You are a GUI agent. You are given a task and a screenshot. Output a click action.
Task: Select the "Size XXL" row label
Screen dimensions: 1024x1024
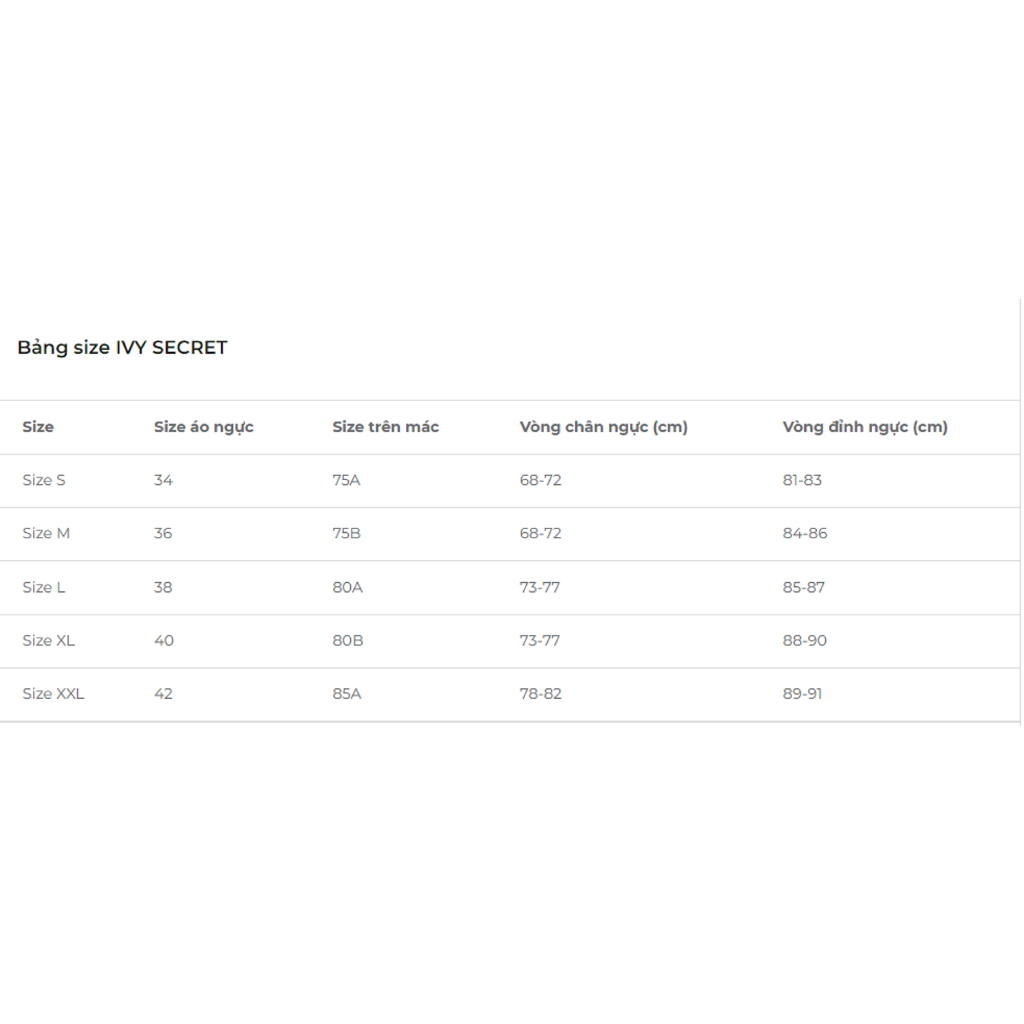[54, 693]
